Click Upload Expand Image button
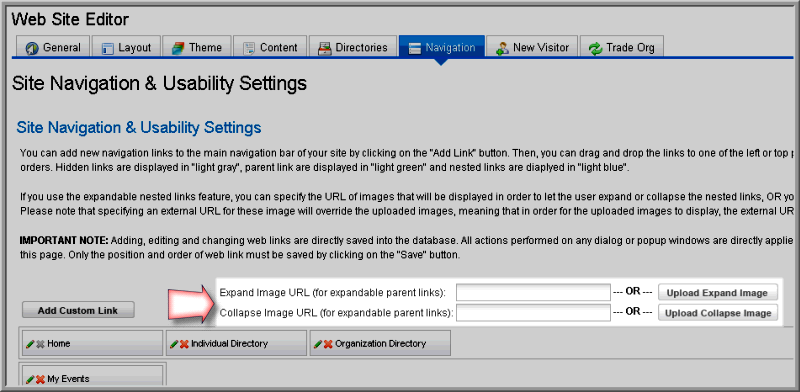 click(x=717, y=293)
